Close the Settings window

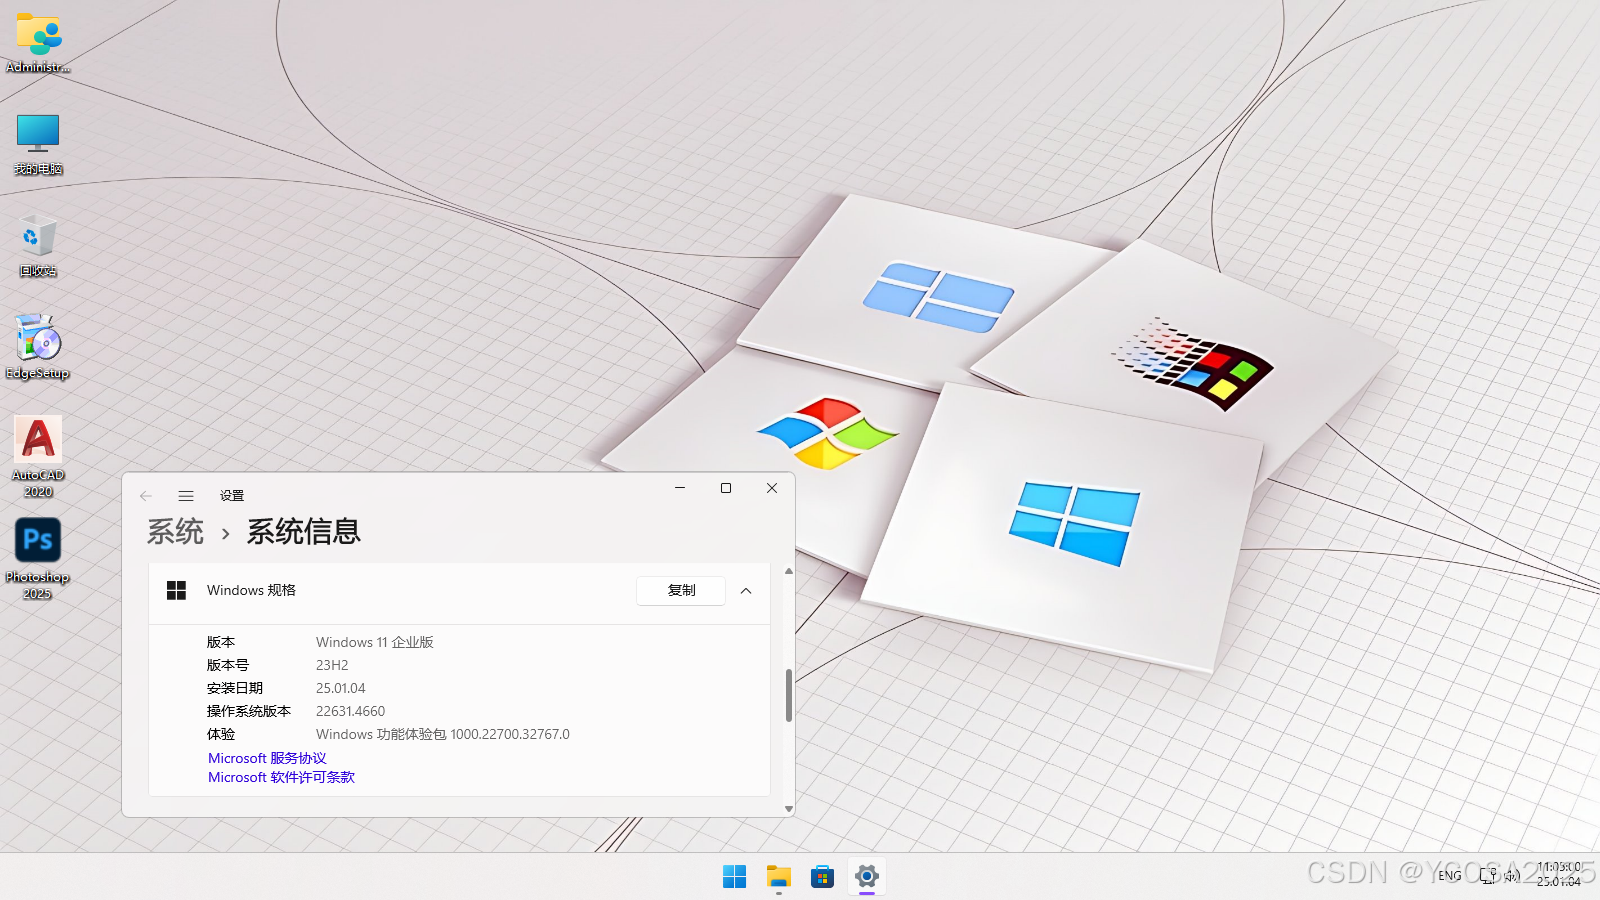tap(772, 488)
